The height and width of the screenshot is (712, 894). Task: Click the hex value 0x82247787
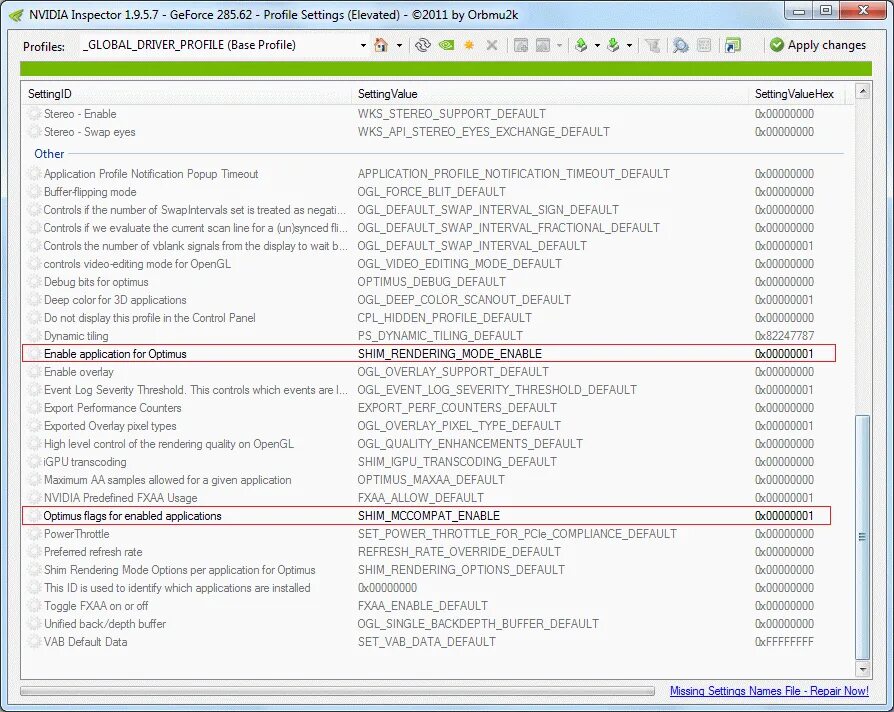(785, 336)
